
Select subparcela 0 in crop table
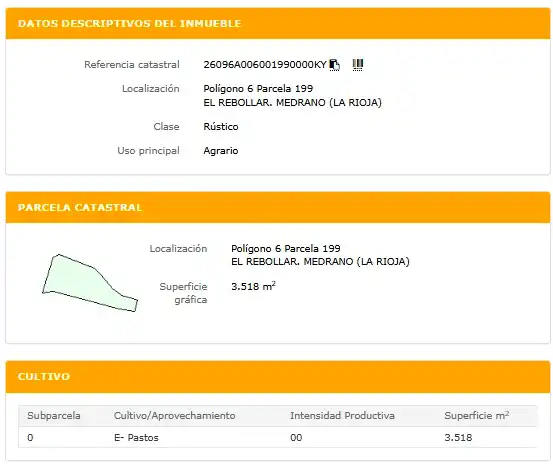click(x=30, y=437)
